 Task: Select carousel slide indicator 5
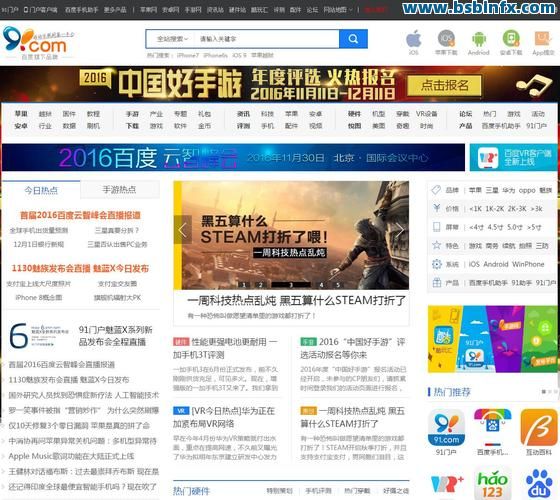tap(338, 285)
